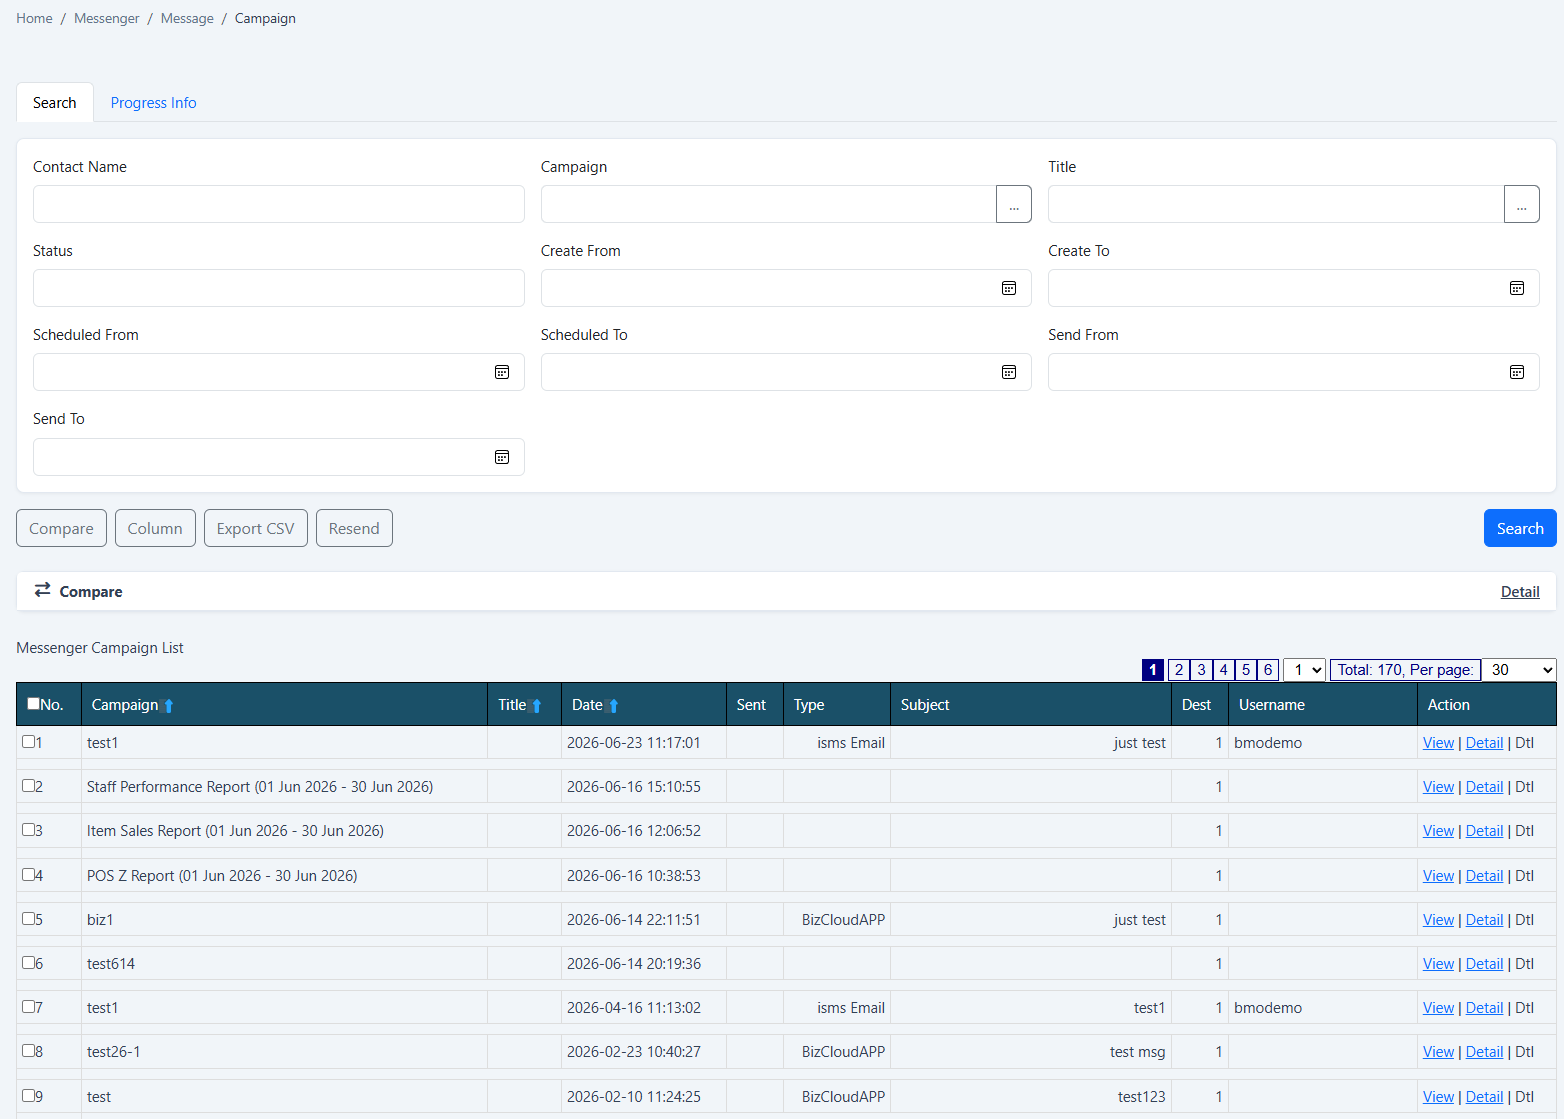This screenshot has width=1564, height=1119.
Task: Go to Message breadcrumb
Action: [187, 18]
